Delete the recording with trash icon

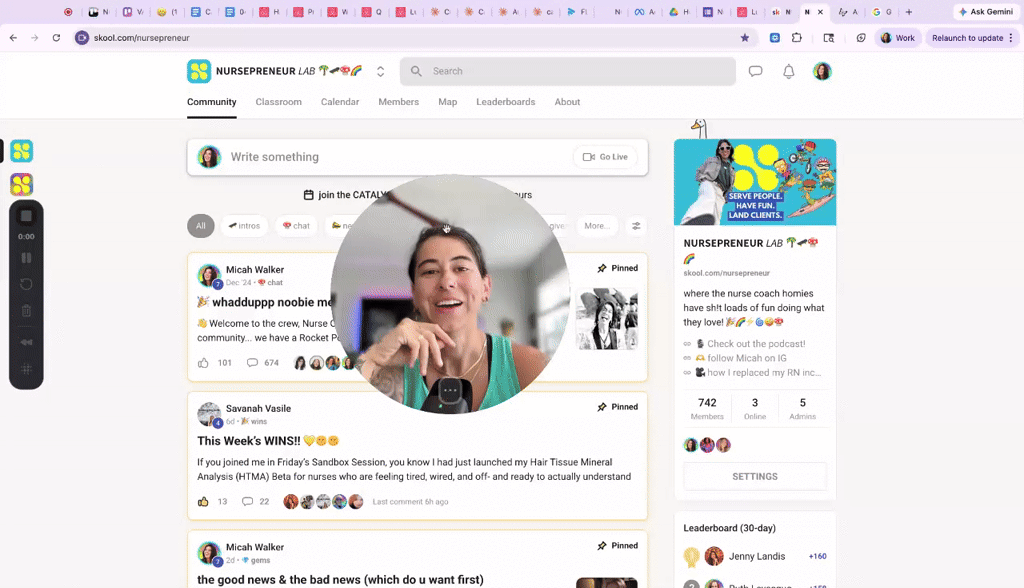[x=26, y=311]
